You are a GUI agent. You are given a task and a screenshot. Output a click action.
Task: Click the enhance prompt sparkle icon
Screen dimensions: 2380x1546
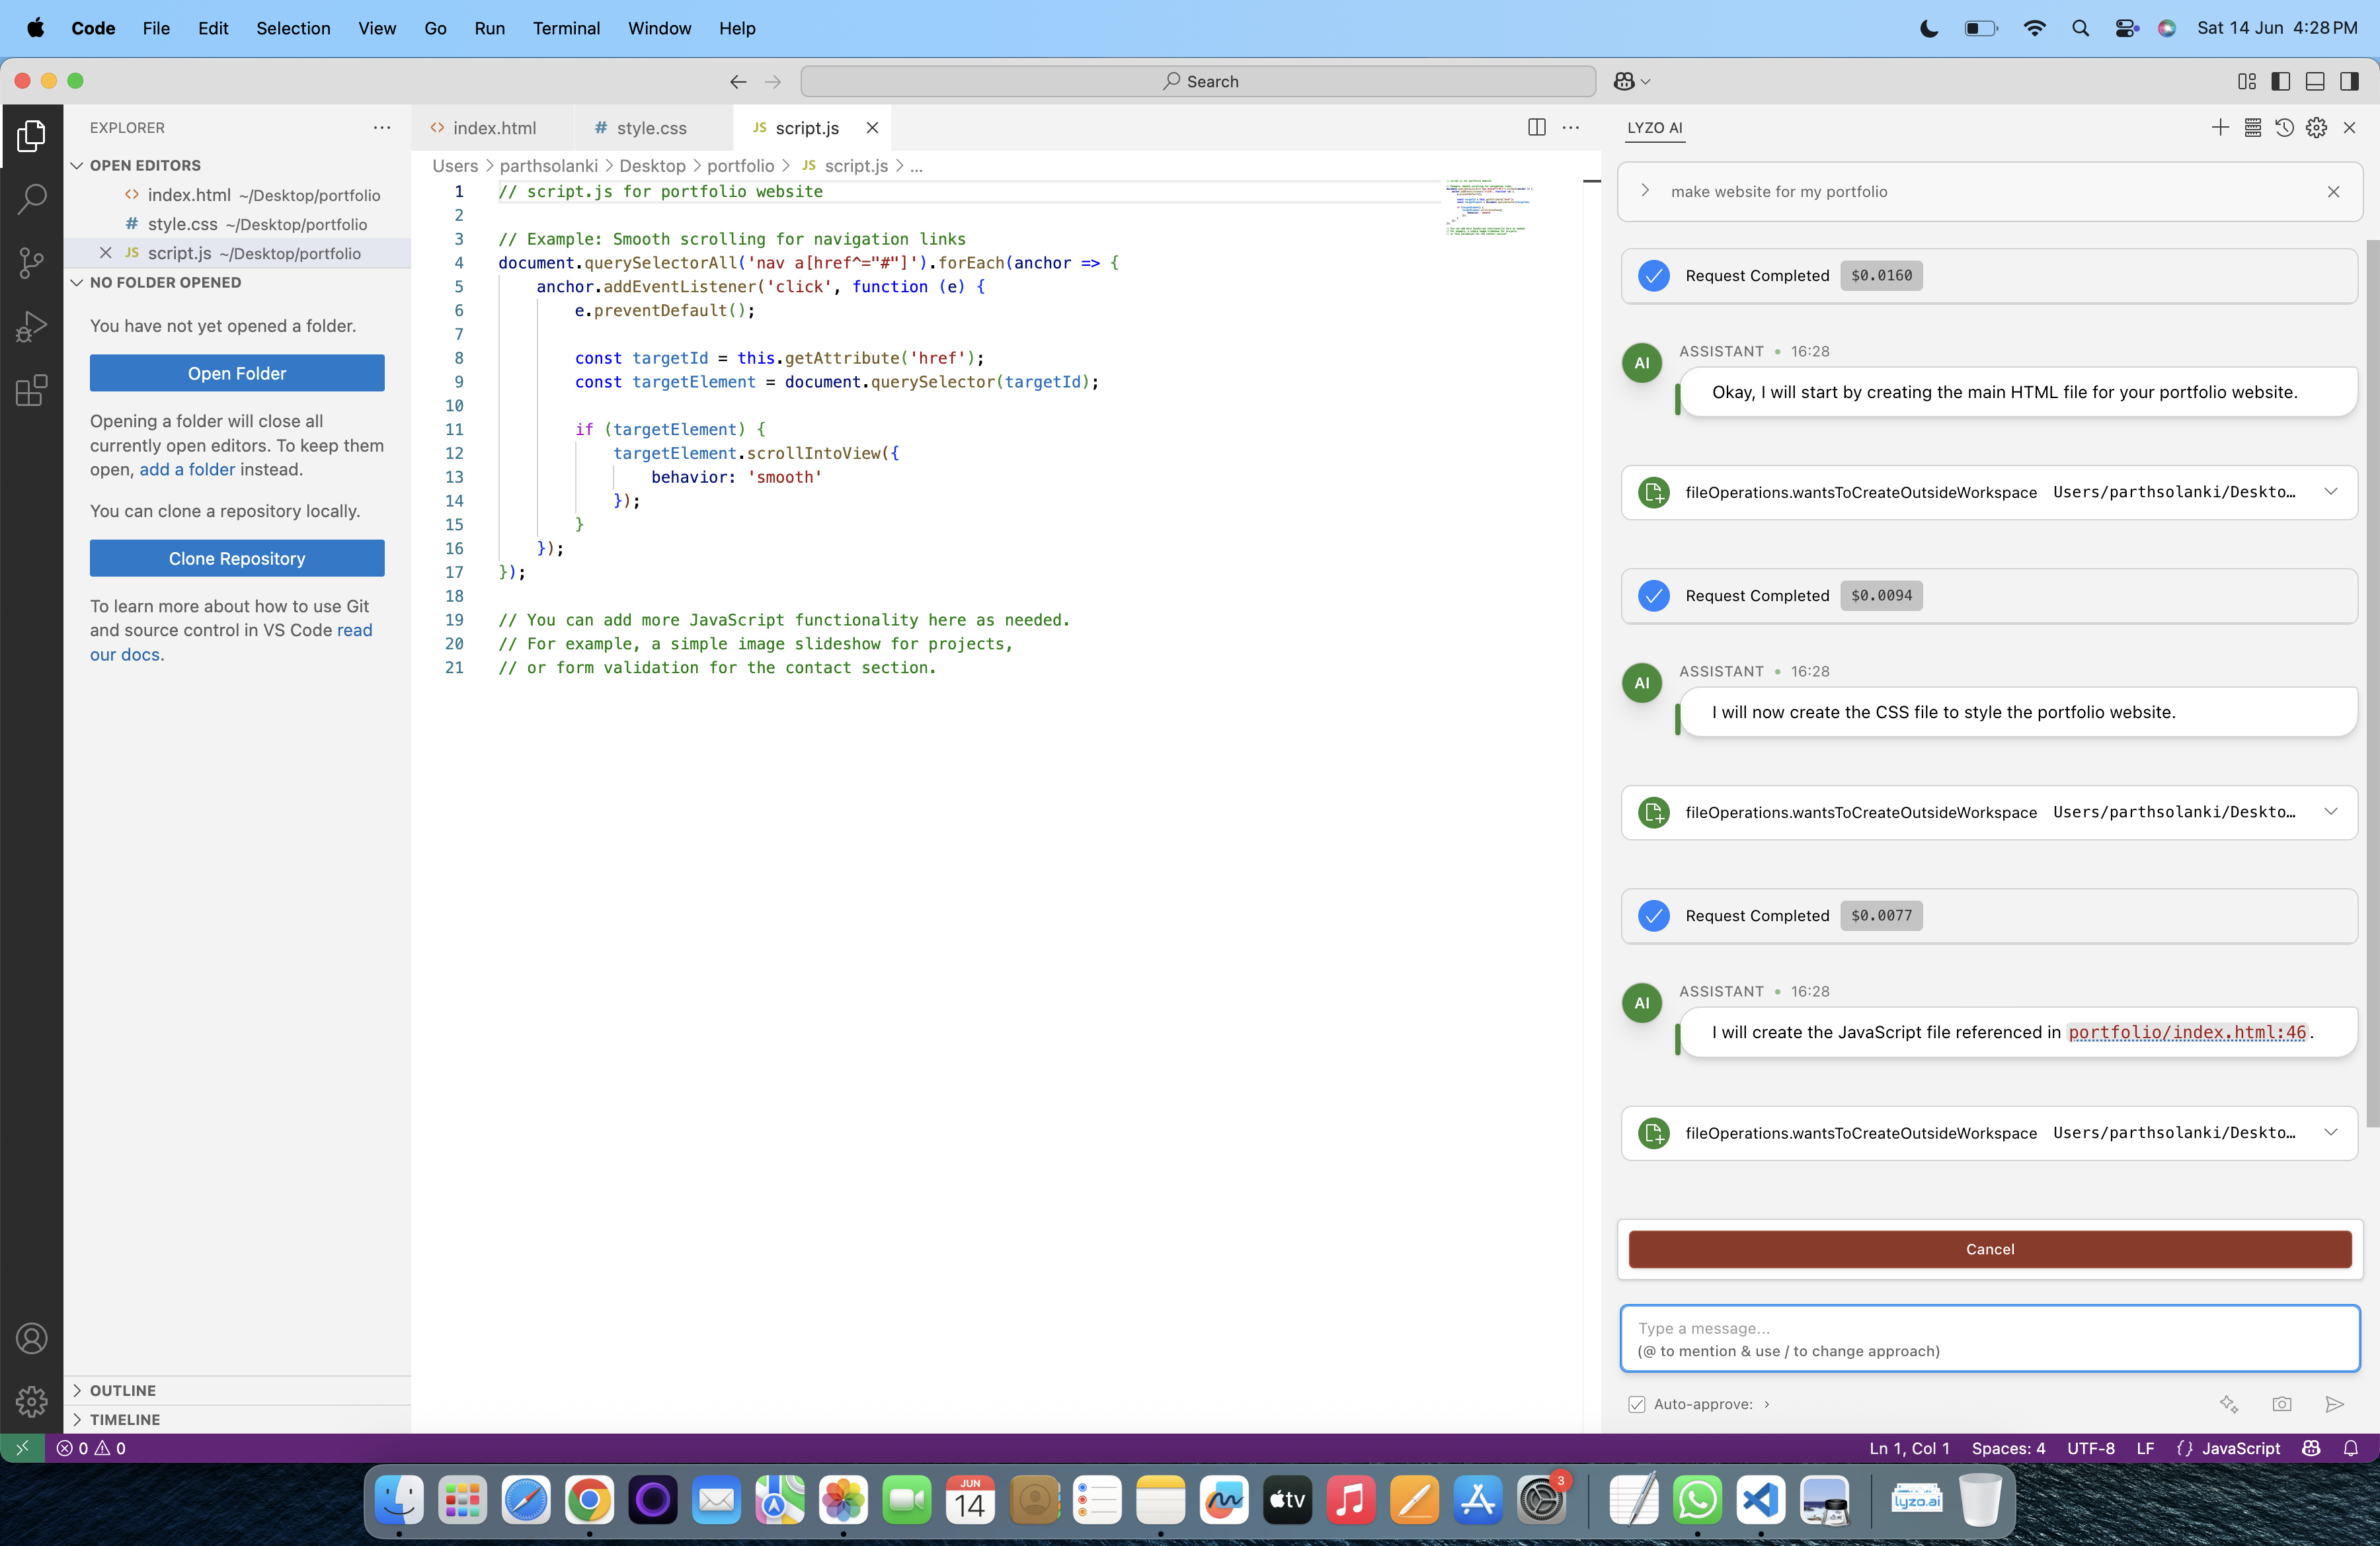coord(2229,1404)
